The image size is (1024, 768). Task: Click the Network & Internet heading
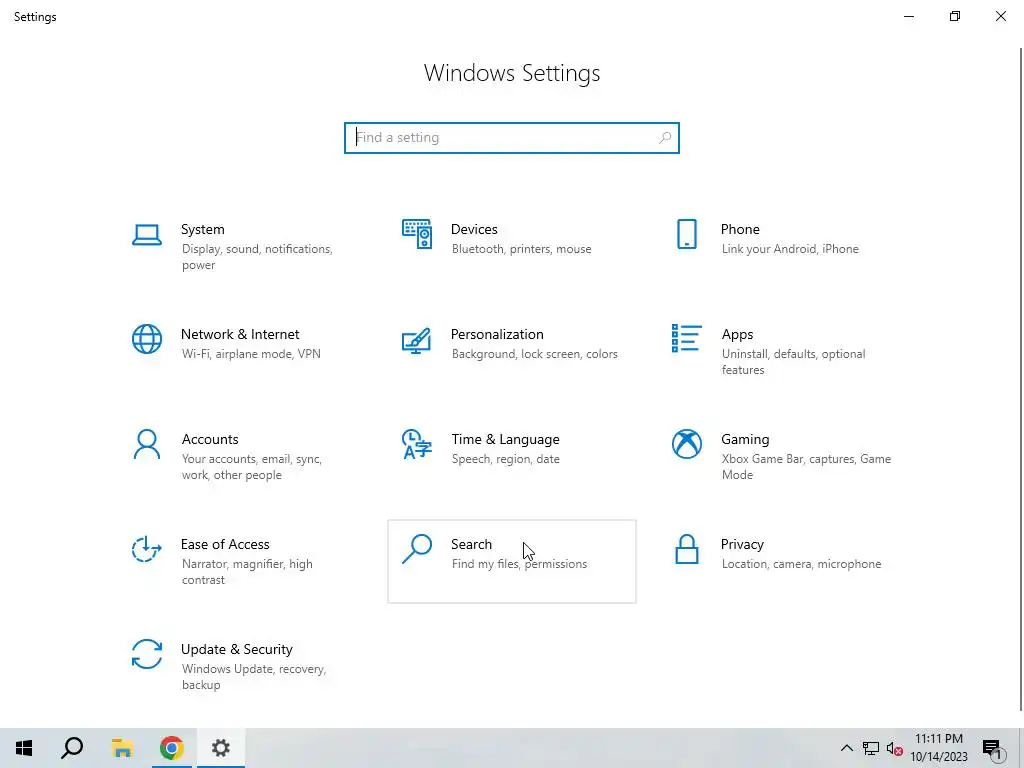(240, 334)
